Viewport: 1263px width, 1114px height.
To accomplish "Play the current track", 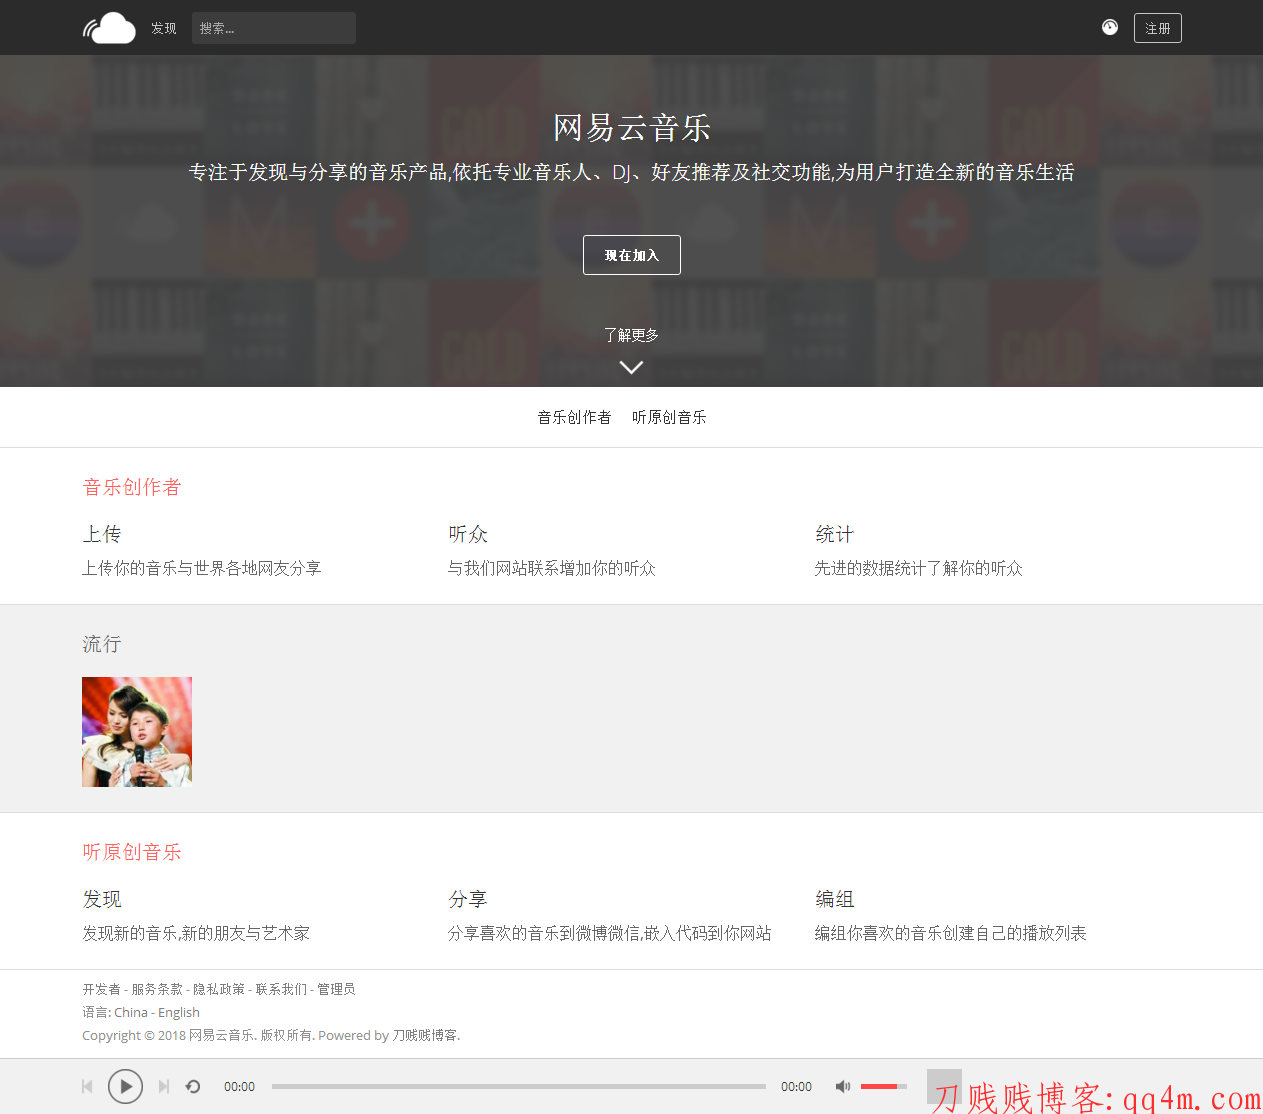I will pos(125,1086).
